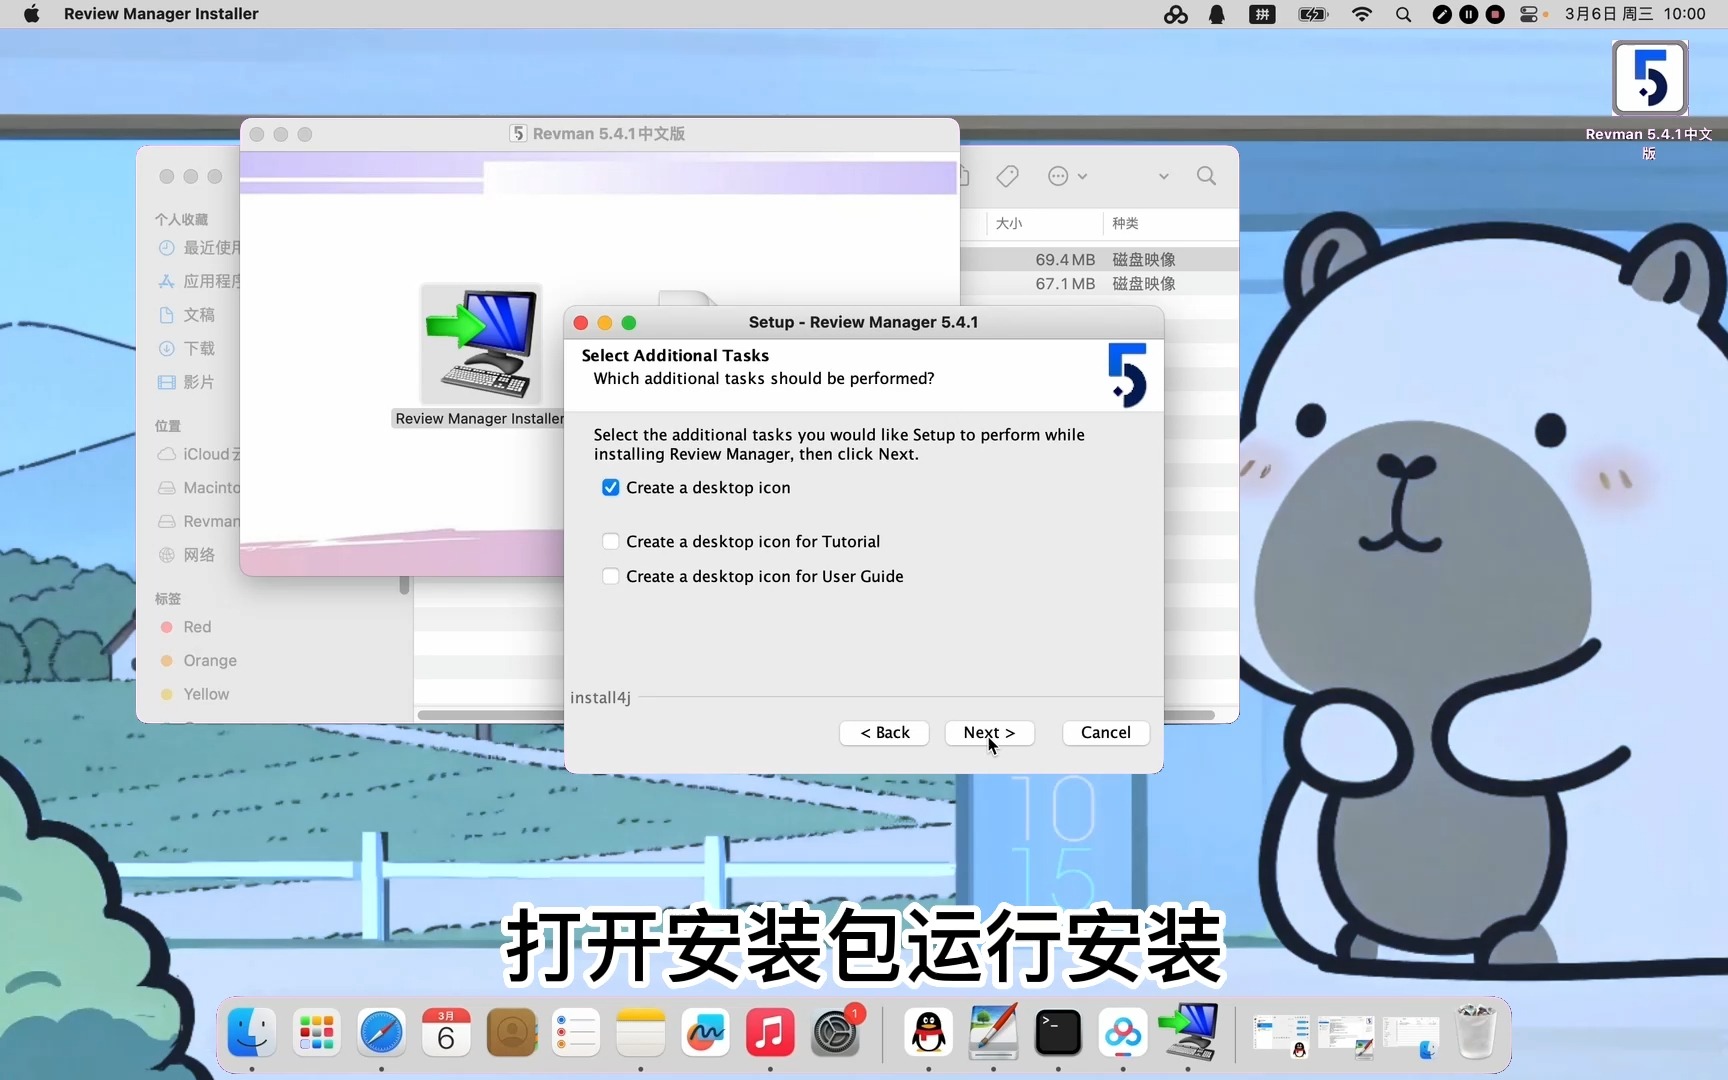Open the Review Manager Installer menu
Image resolution: width=1728 pixels, height=1080 pixels.
pos(161,14)
